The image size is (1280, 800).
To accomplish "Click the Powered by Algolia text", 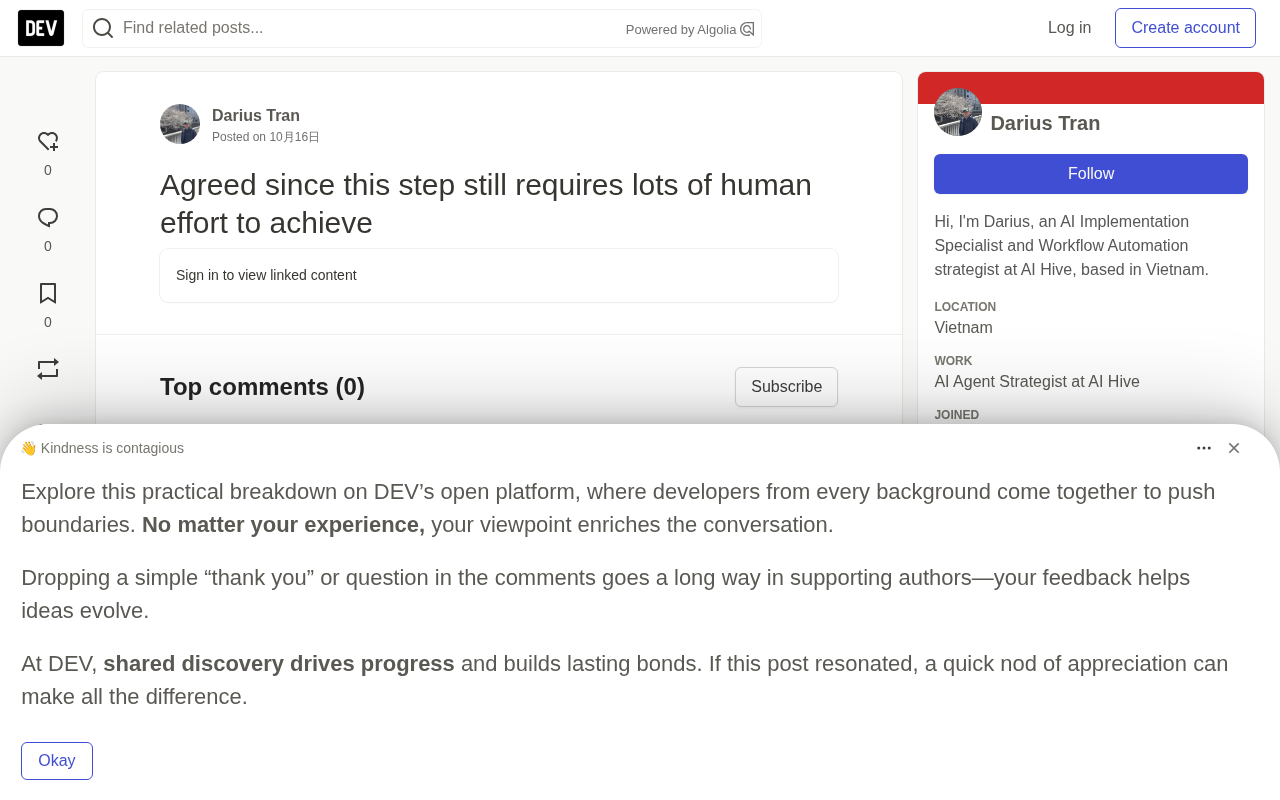I will (x=681, y=30).
